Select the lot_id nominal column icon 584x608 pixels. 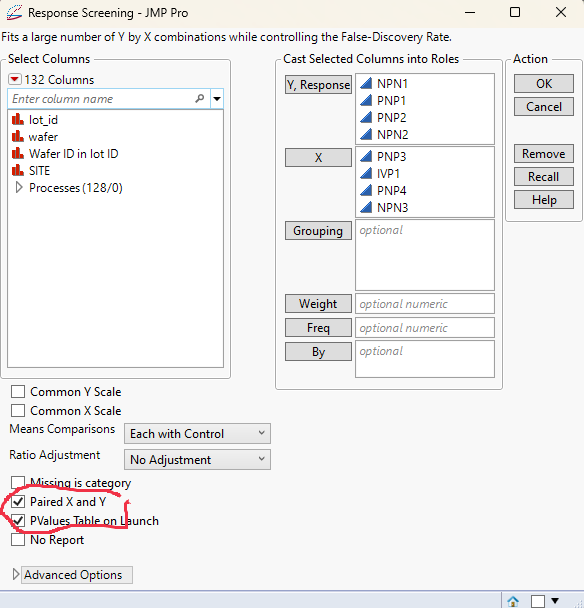(18, 119)
